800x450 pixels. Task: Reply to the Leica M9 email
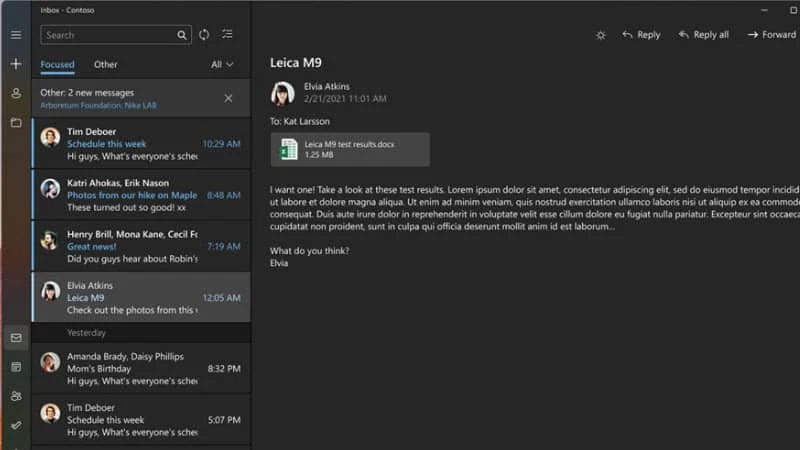point(641,35)
